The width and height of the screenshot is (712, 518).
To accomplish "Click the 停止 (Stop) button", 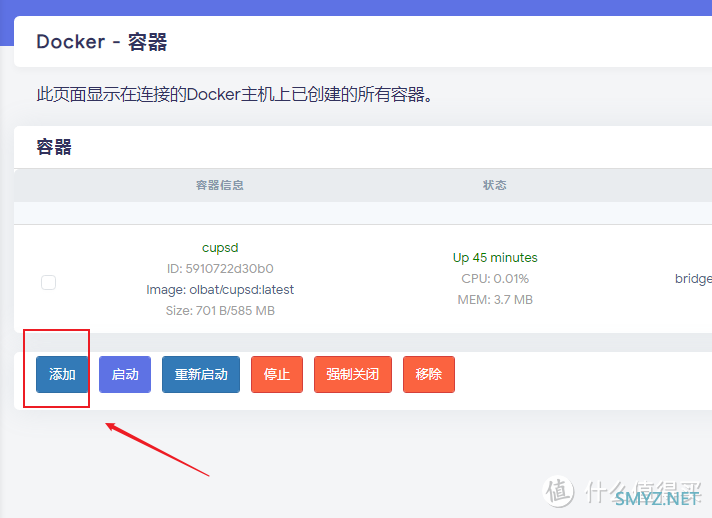I will click(x=277, y=375).
